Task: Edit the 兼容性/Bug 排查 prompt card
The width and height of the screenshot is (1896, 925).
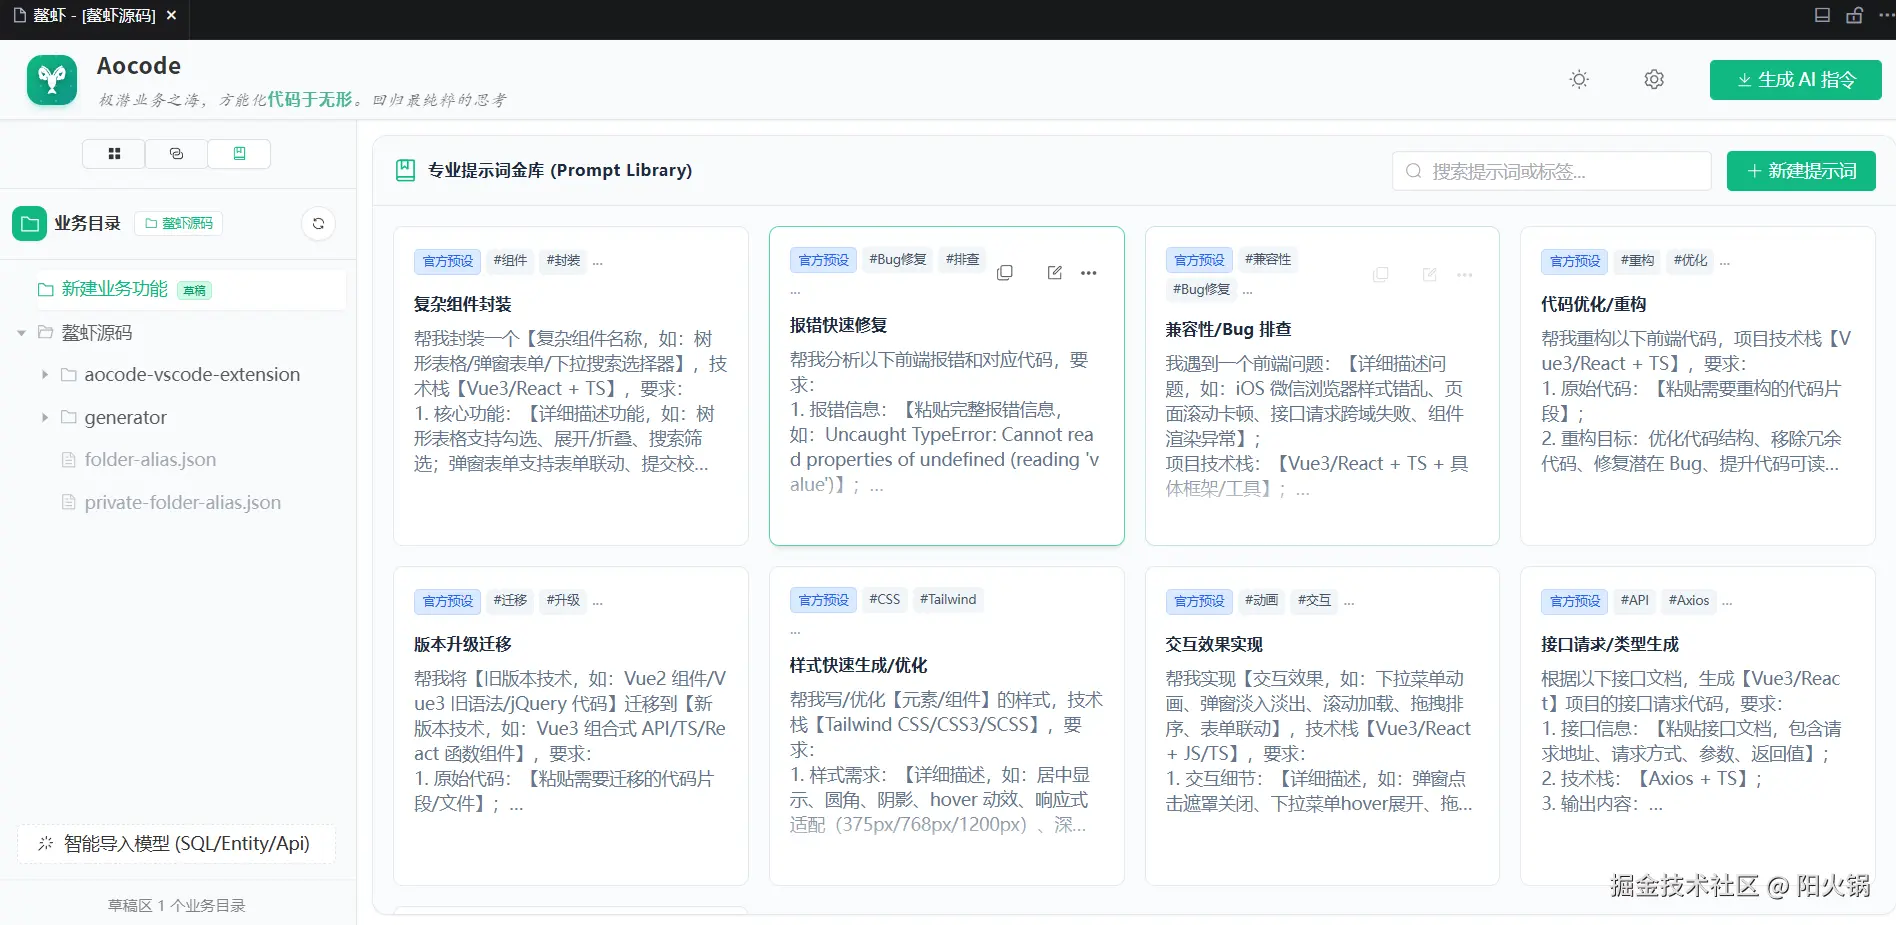Action: click(1430, 275)
